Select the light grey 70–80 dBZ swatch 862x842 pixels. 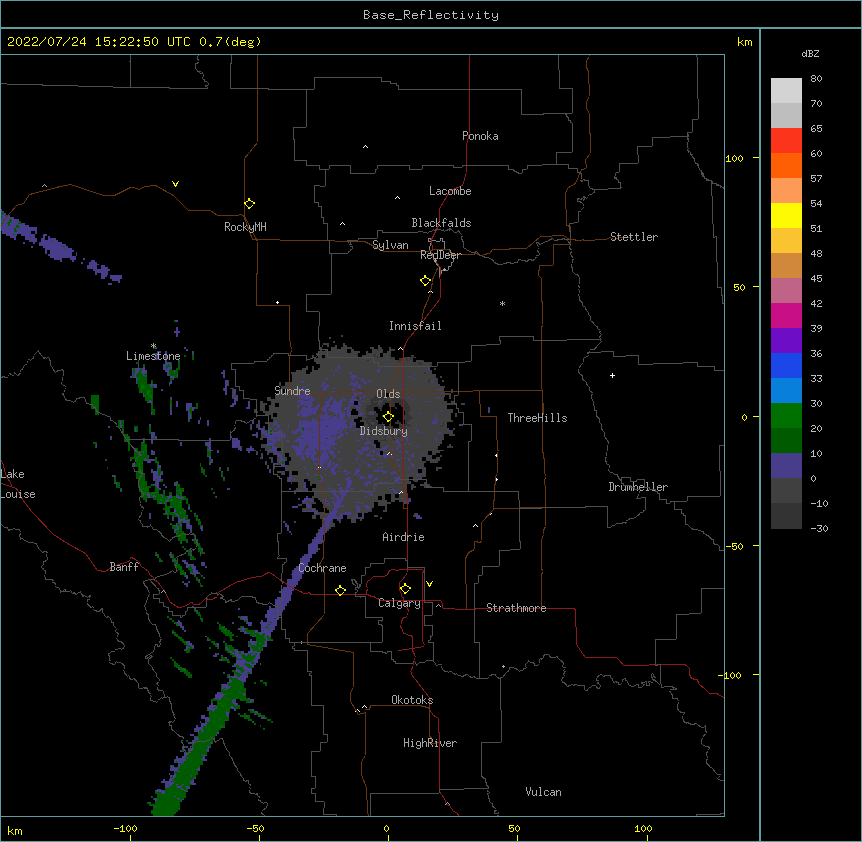pos(786,91)
